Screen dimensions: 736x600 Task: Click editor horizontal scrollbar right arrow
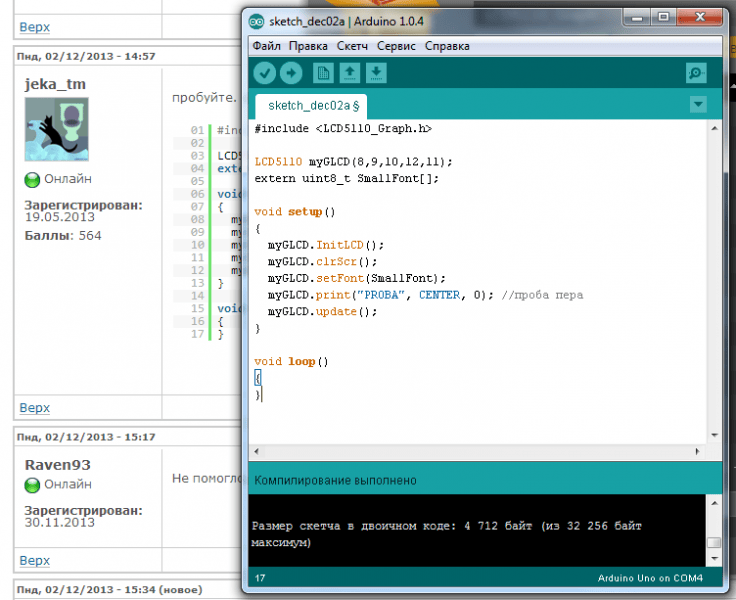[x=698, y=452]
